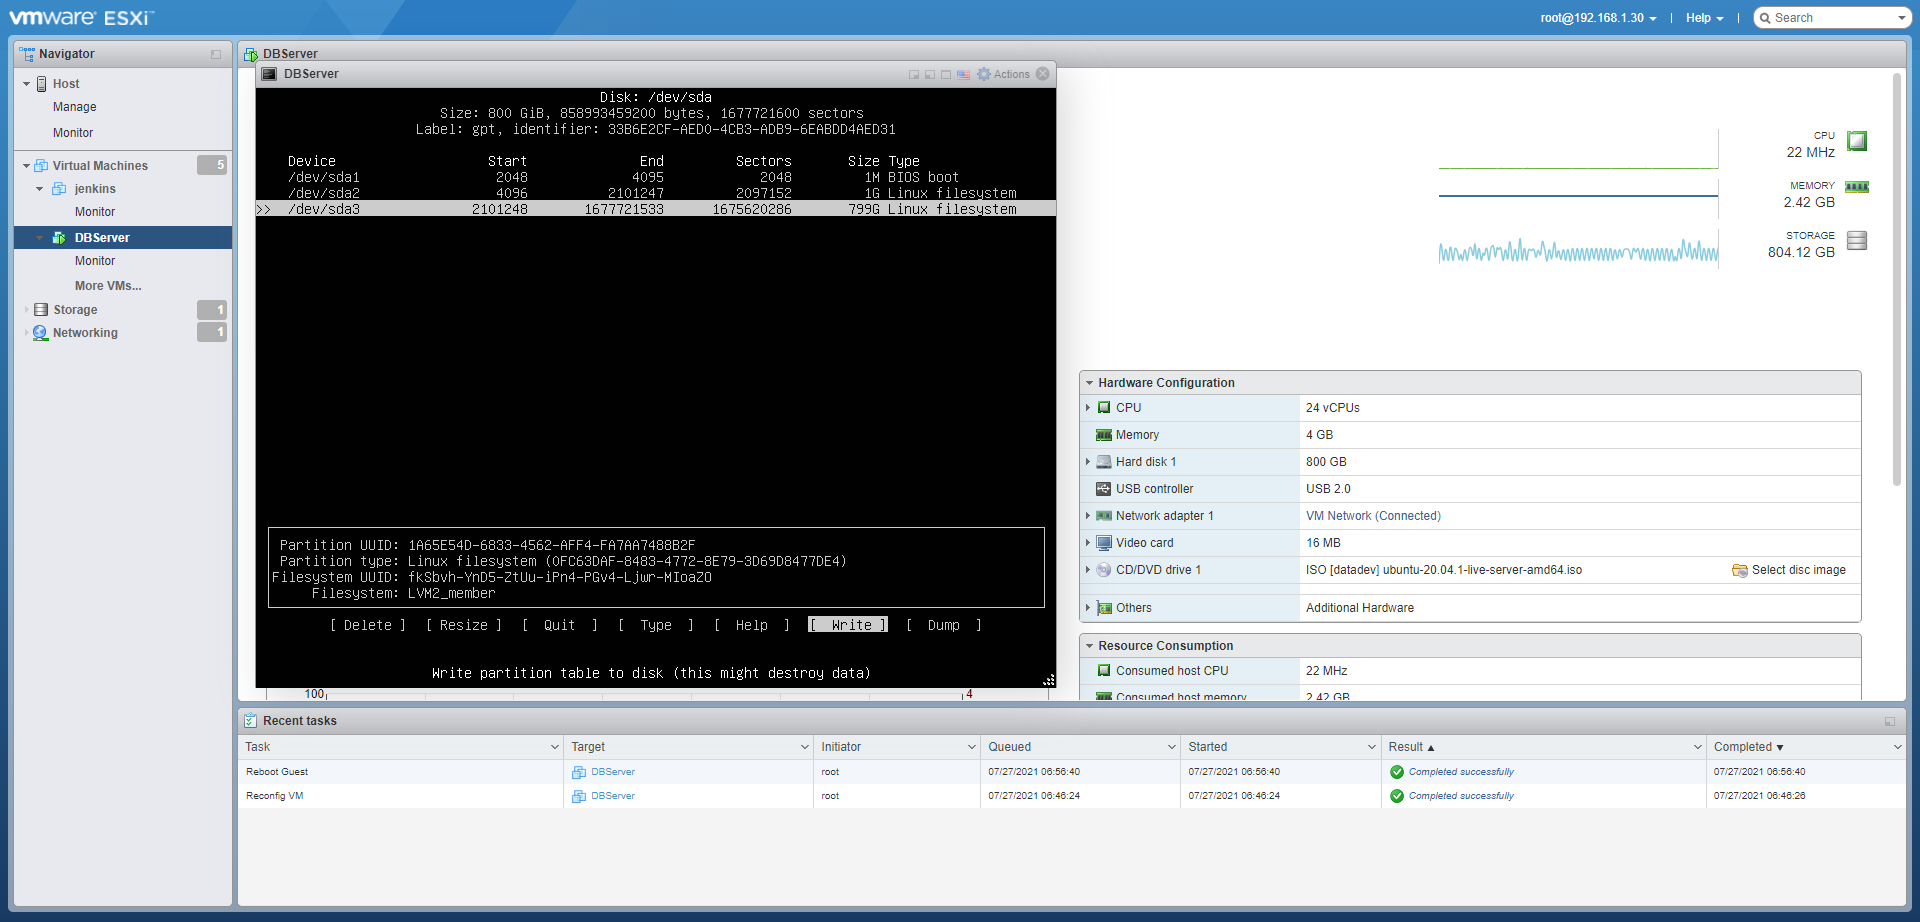Expand the CPU hardware row
The image size is (1920, 922).
pyautogui.click(x=1088, y=408)
